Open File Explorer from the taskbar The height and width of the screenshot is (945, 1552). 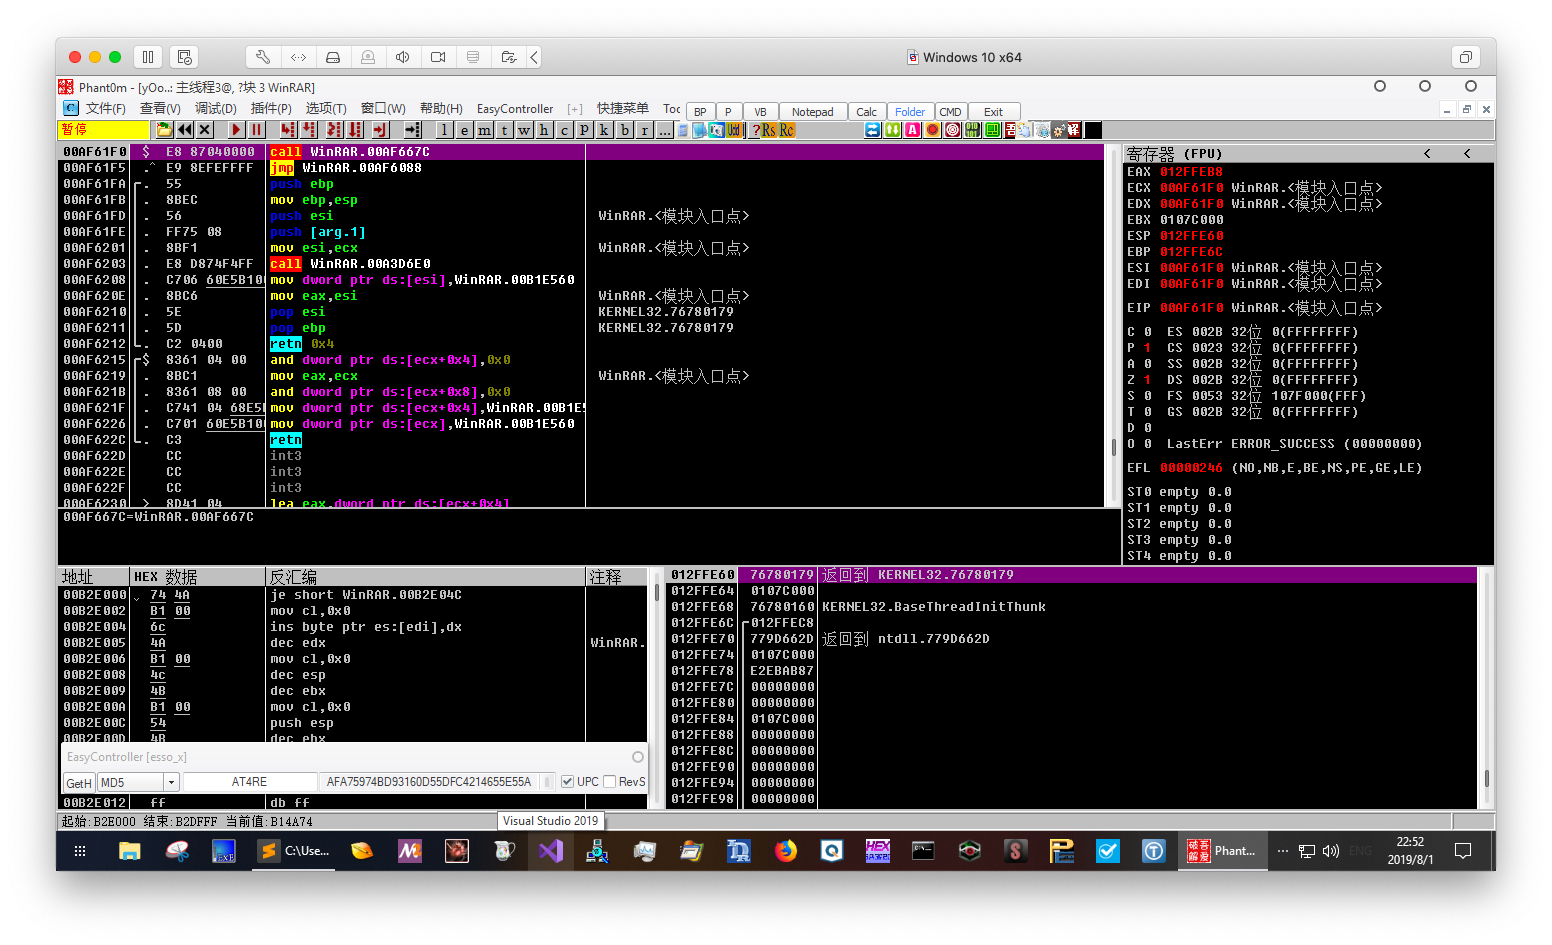click(x=129, y=851)
